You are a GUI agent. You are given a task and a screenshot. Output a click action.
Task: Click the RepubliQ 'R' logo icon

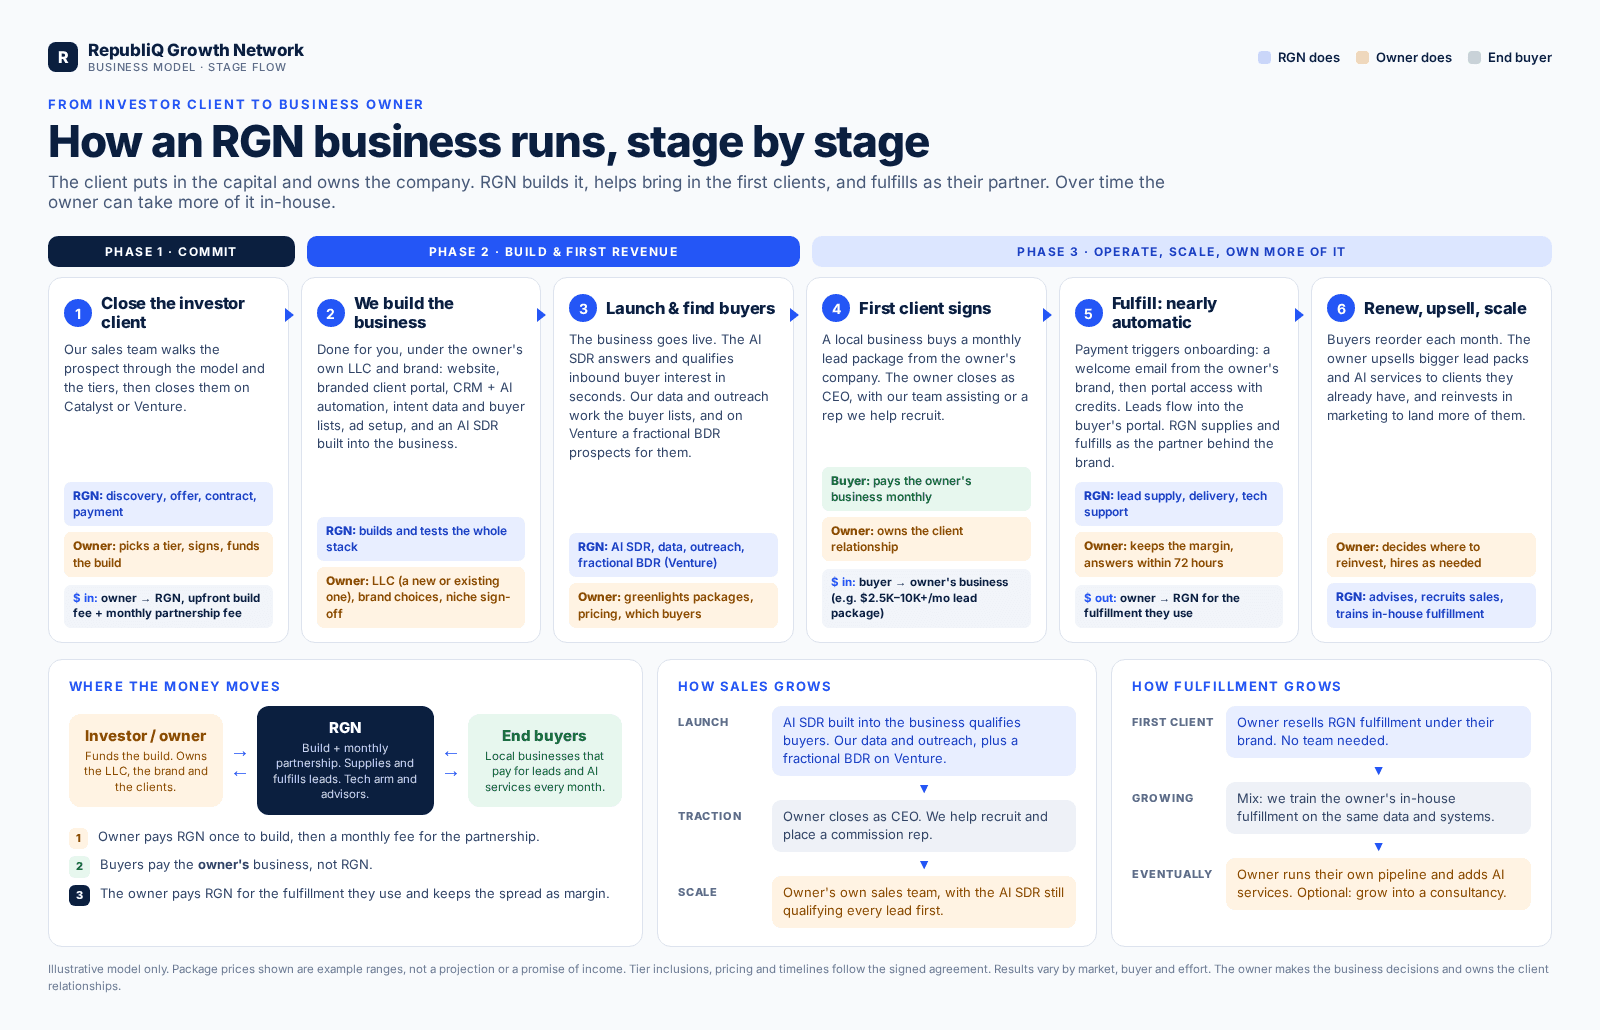coord(63,57)
